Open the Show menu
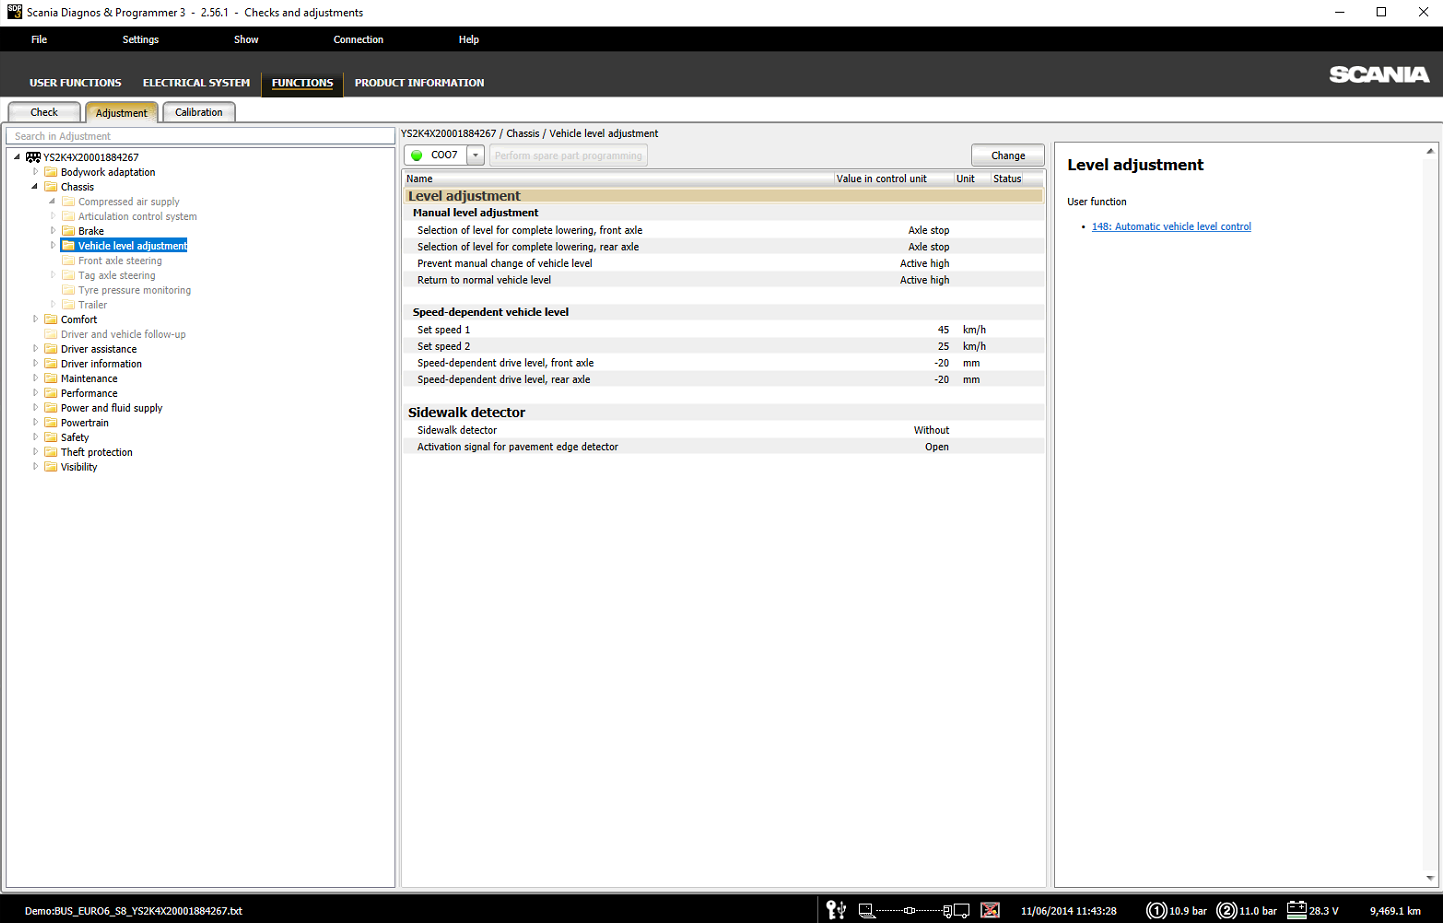 tap(246, 40)
